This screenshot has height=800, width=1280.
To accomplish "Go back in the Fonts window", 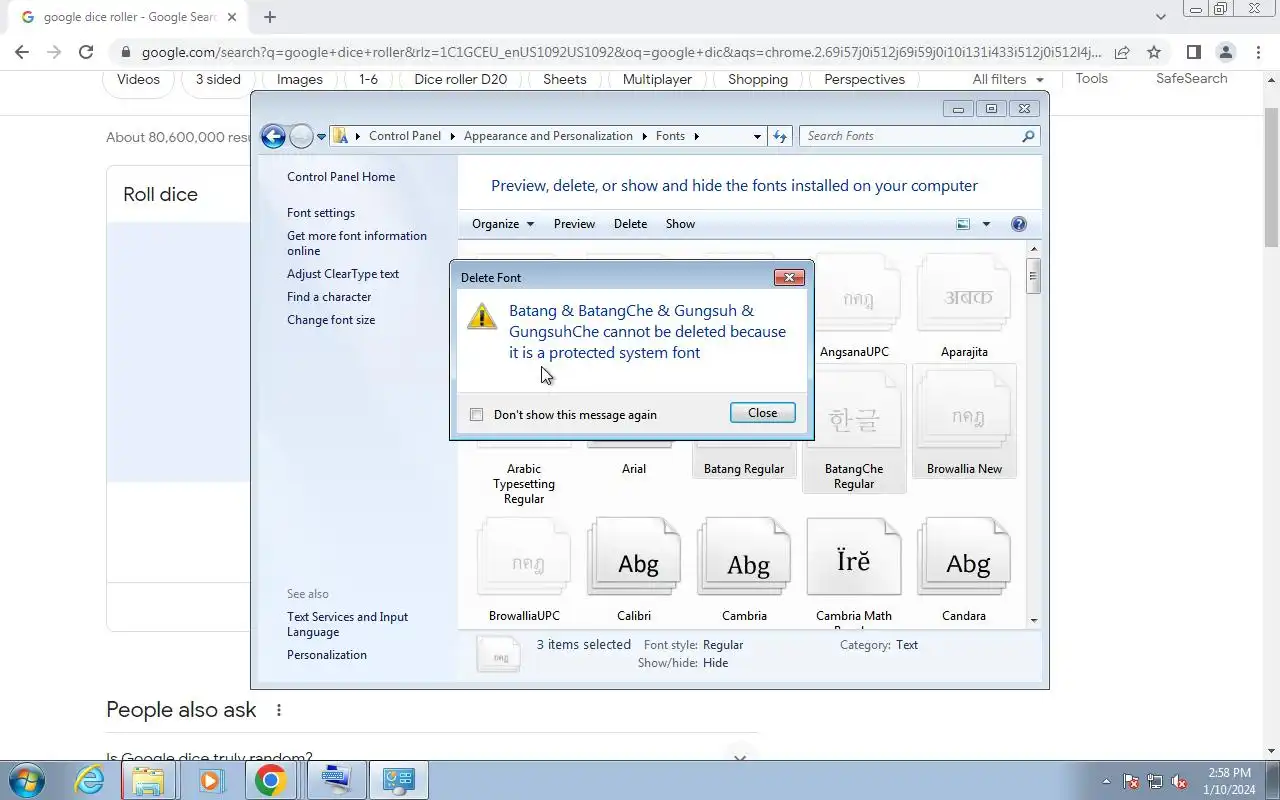I will click(273, 136).
